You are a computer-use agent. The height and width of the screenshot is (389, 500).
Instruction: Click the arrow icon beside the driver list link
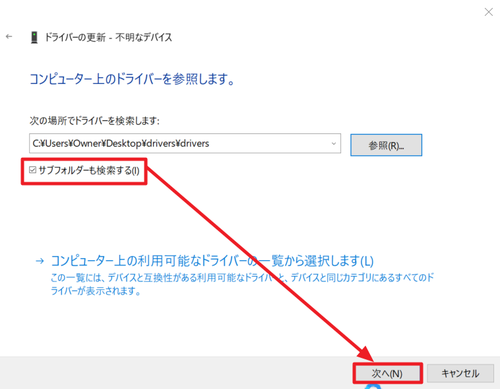coord(40,261)
